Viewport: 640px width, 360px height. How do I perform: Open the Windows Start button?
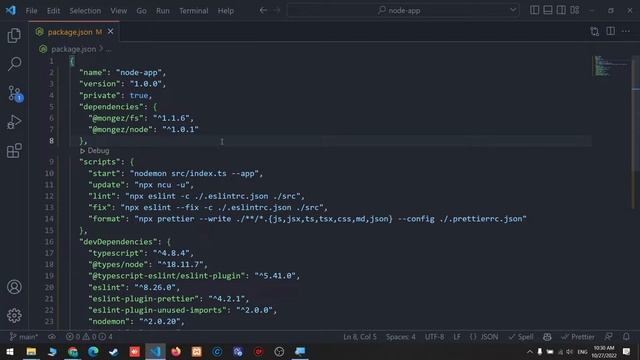[x=10, y=351]
